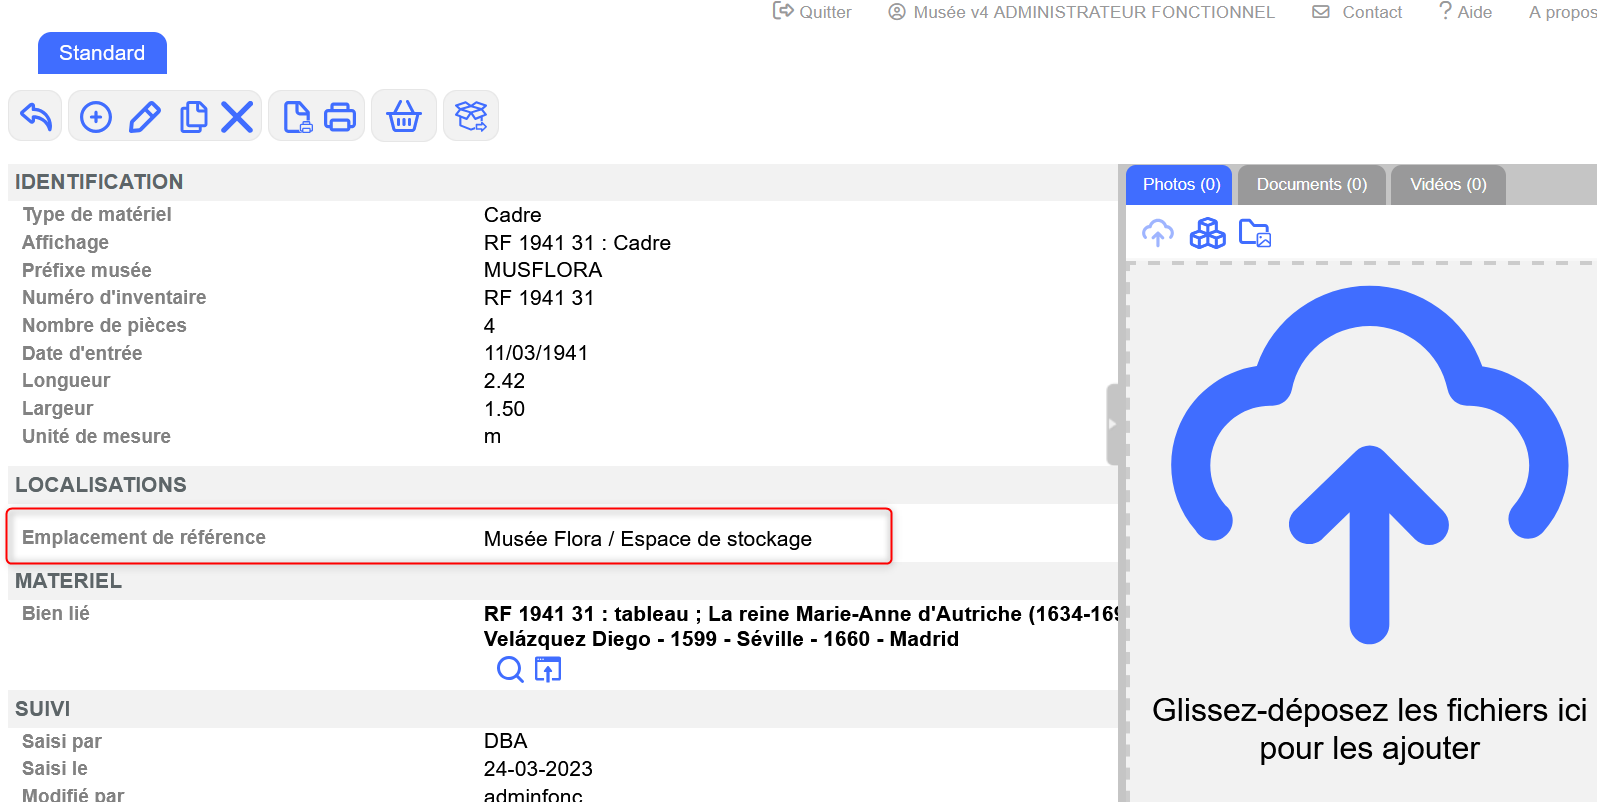Viewport: 1597px width, 802px height.
Task: Upload a photo via small cloud icon
Action: 1158,234
